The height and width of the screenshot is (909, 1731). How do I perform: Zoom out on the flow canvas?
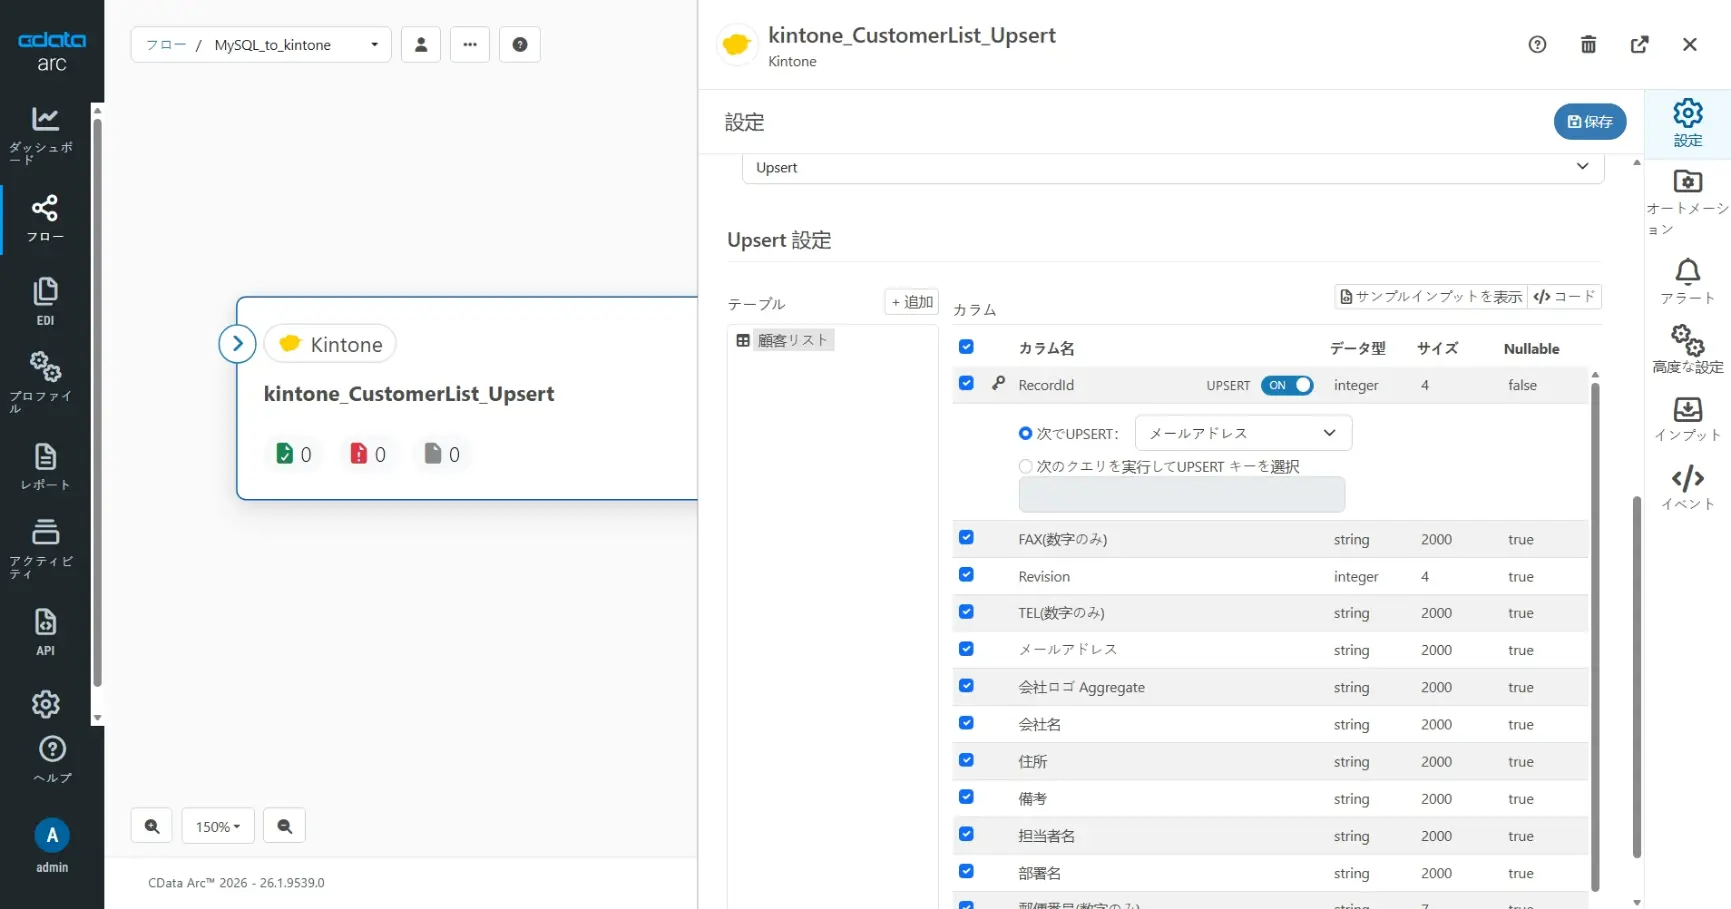(x=285, y=826)
